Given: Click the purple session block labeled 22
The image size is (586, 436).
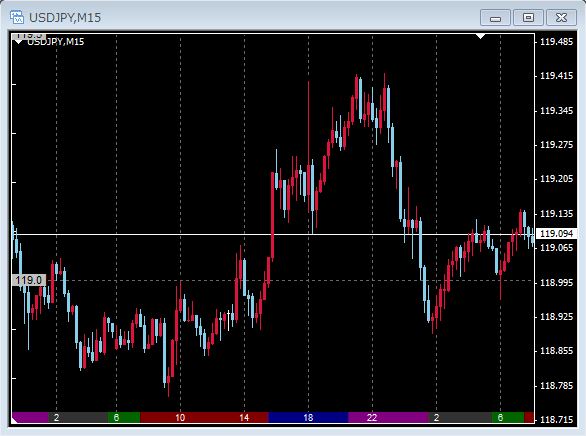Looking at the screenshot, I should [x=388, y=417].
